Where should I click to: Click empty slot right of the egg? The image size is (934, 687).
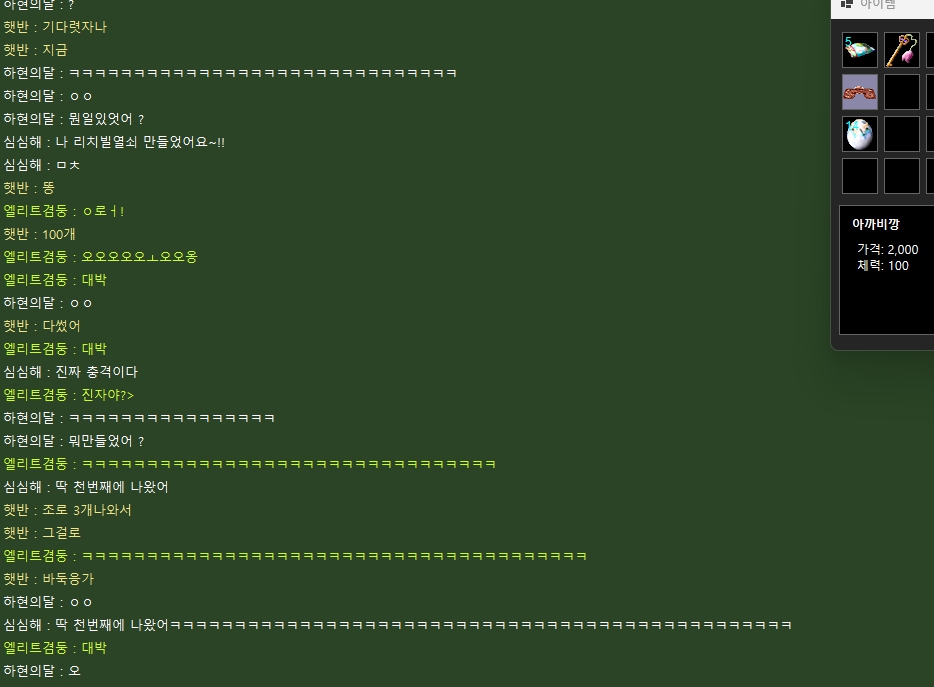click(902, 134)
